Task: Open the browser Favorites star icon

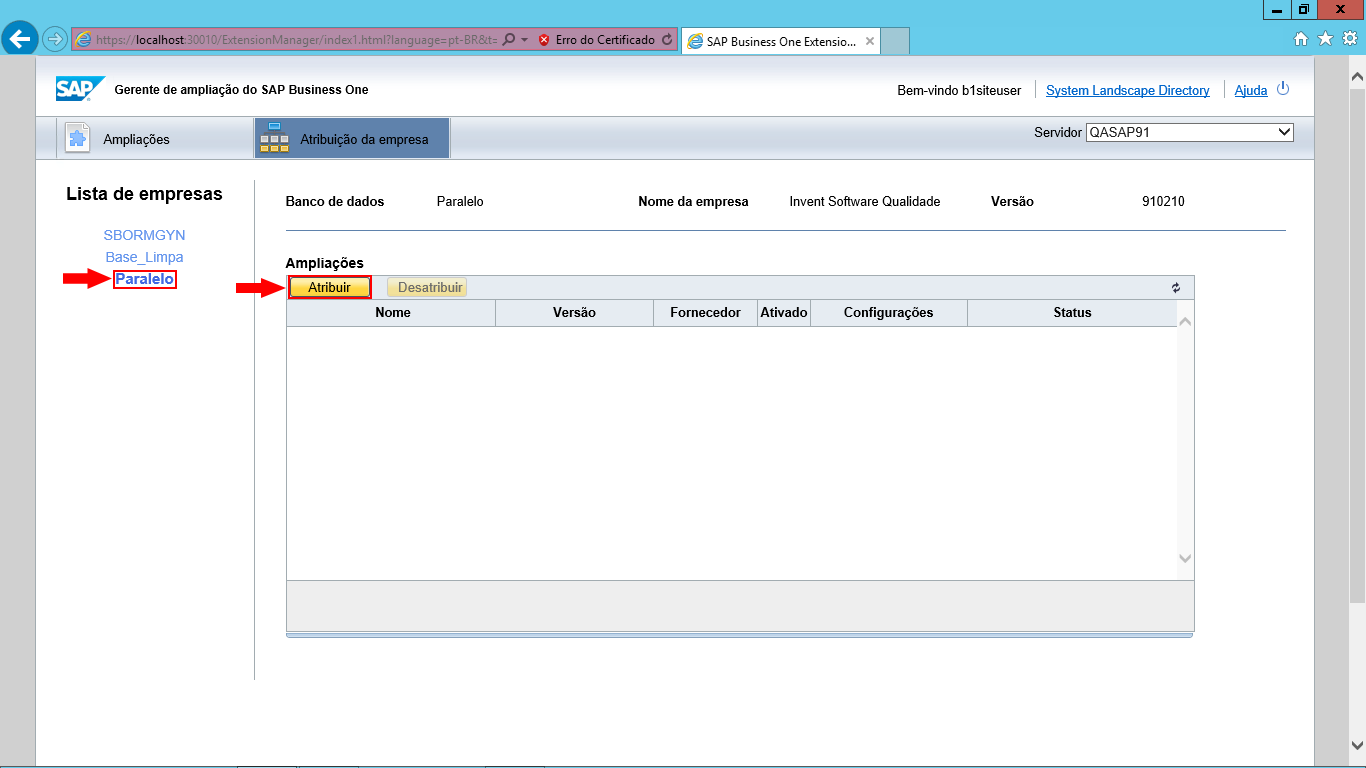Action: point(1325,39)
